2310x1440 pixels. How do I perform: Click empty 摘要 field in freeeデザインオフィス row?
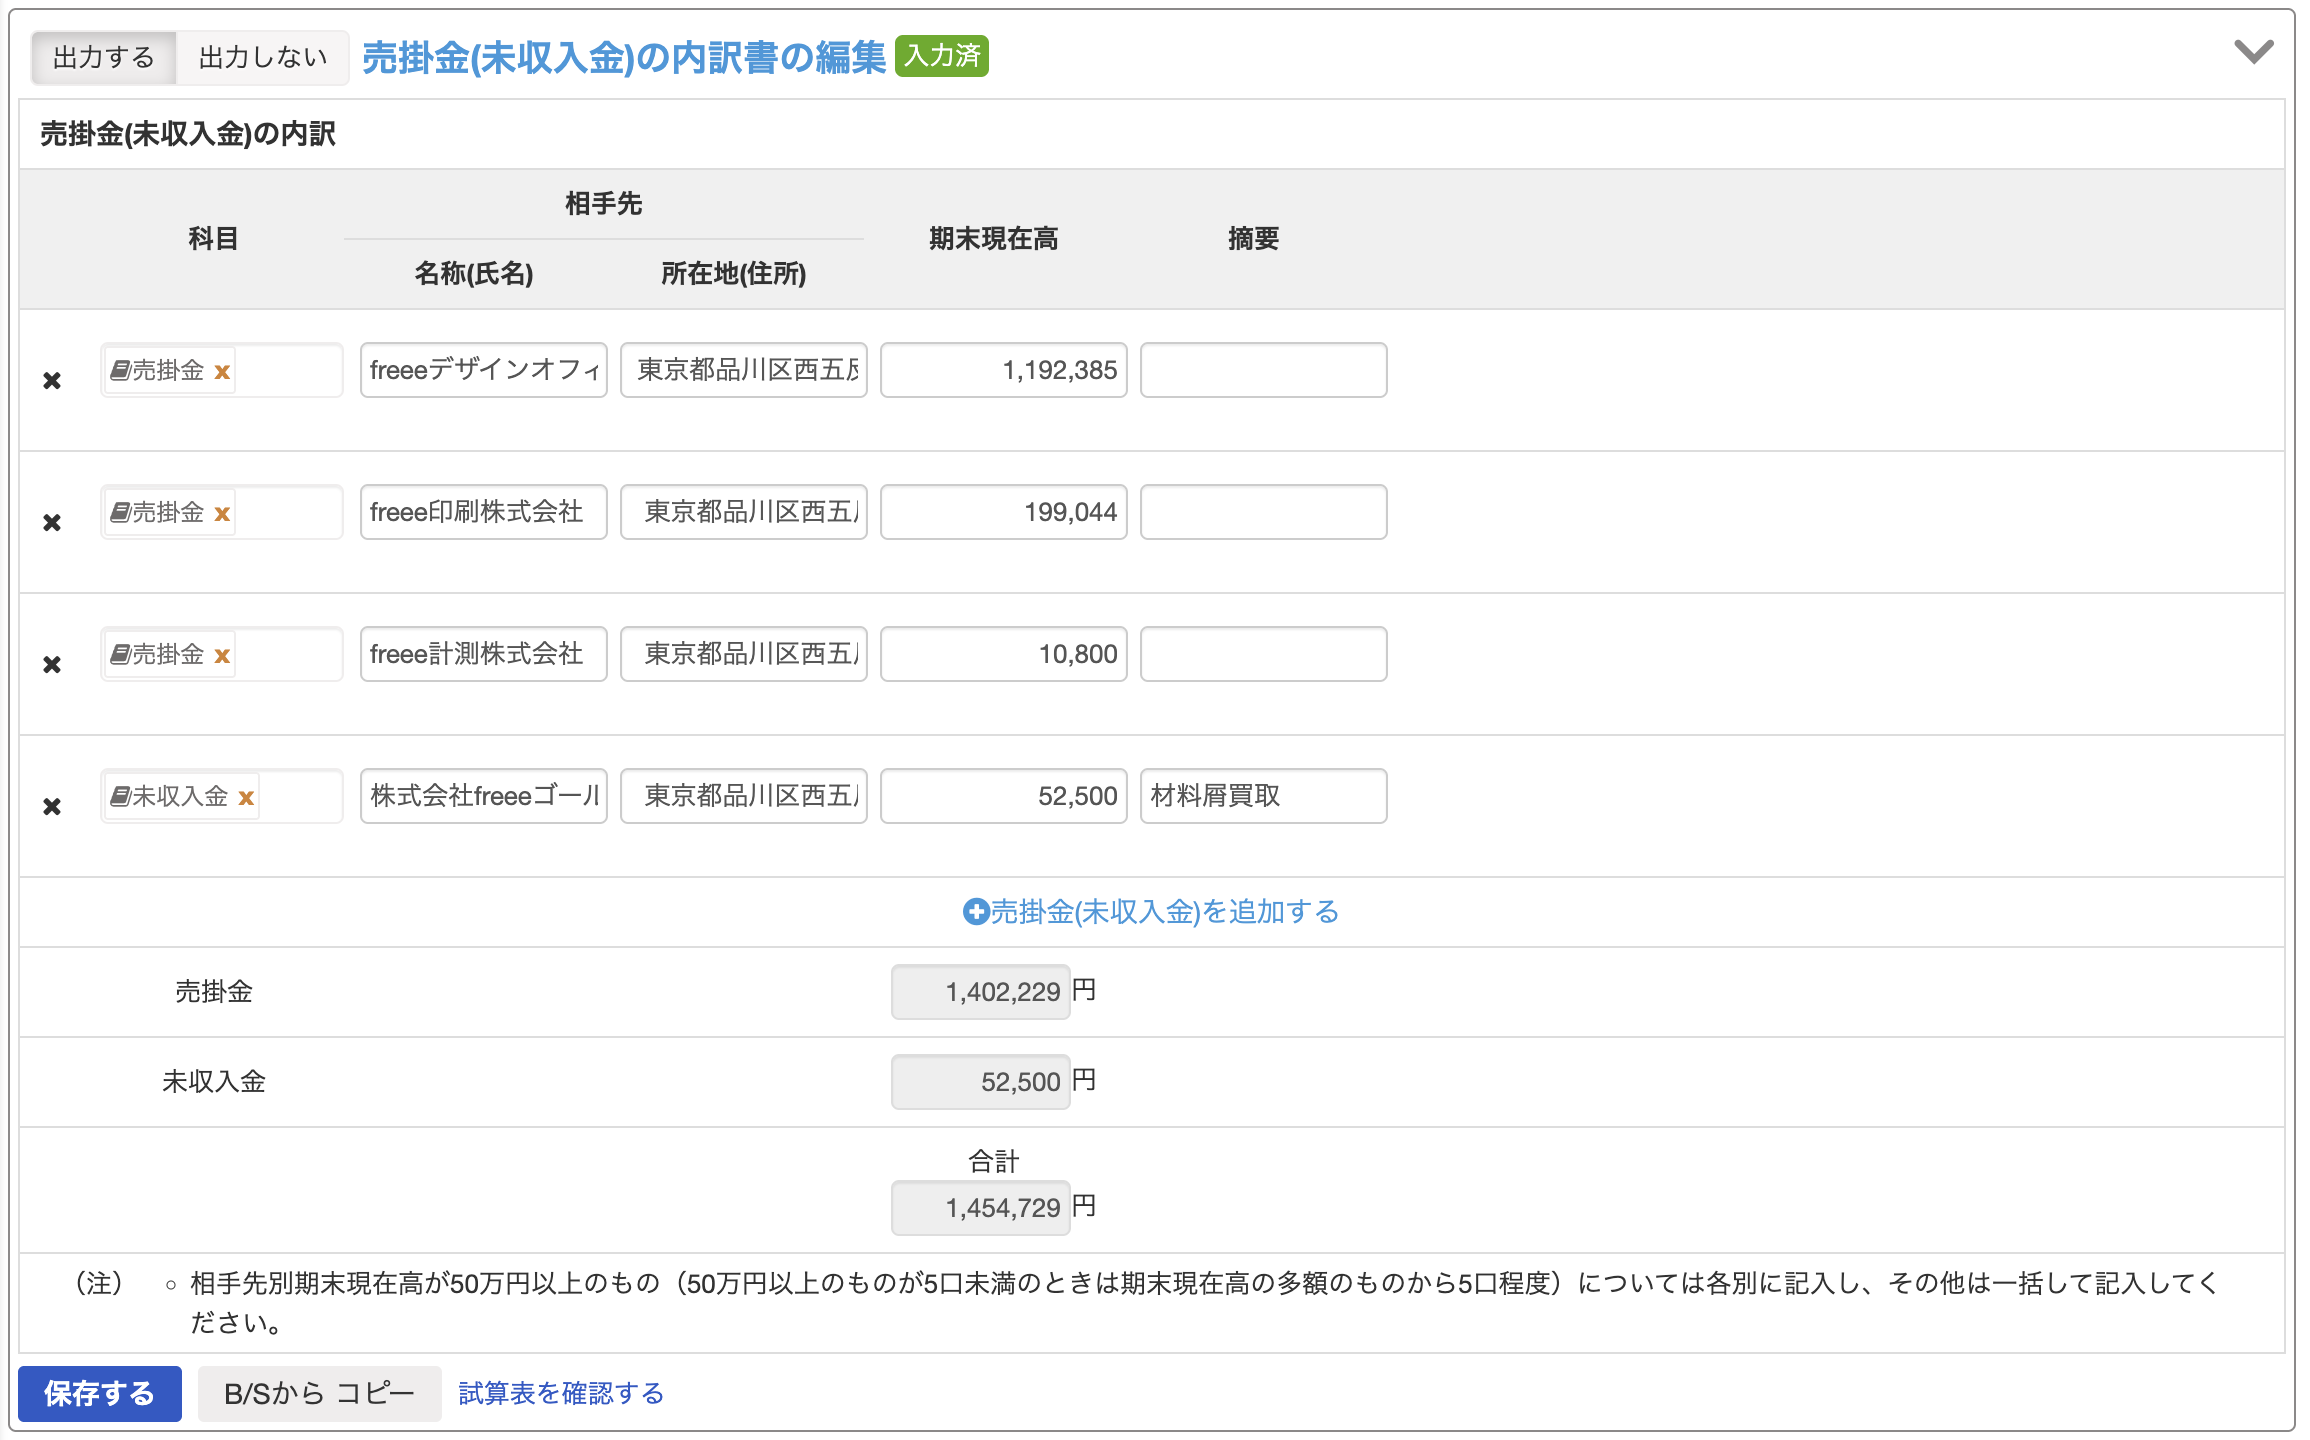[x=1264, y=370]
